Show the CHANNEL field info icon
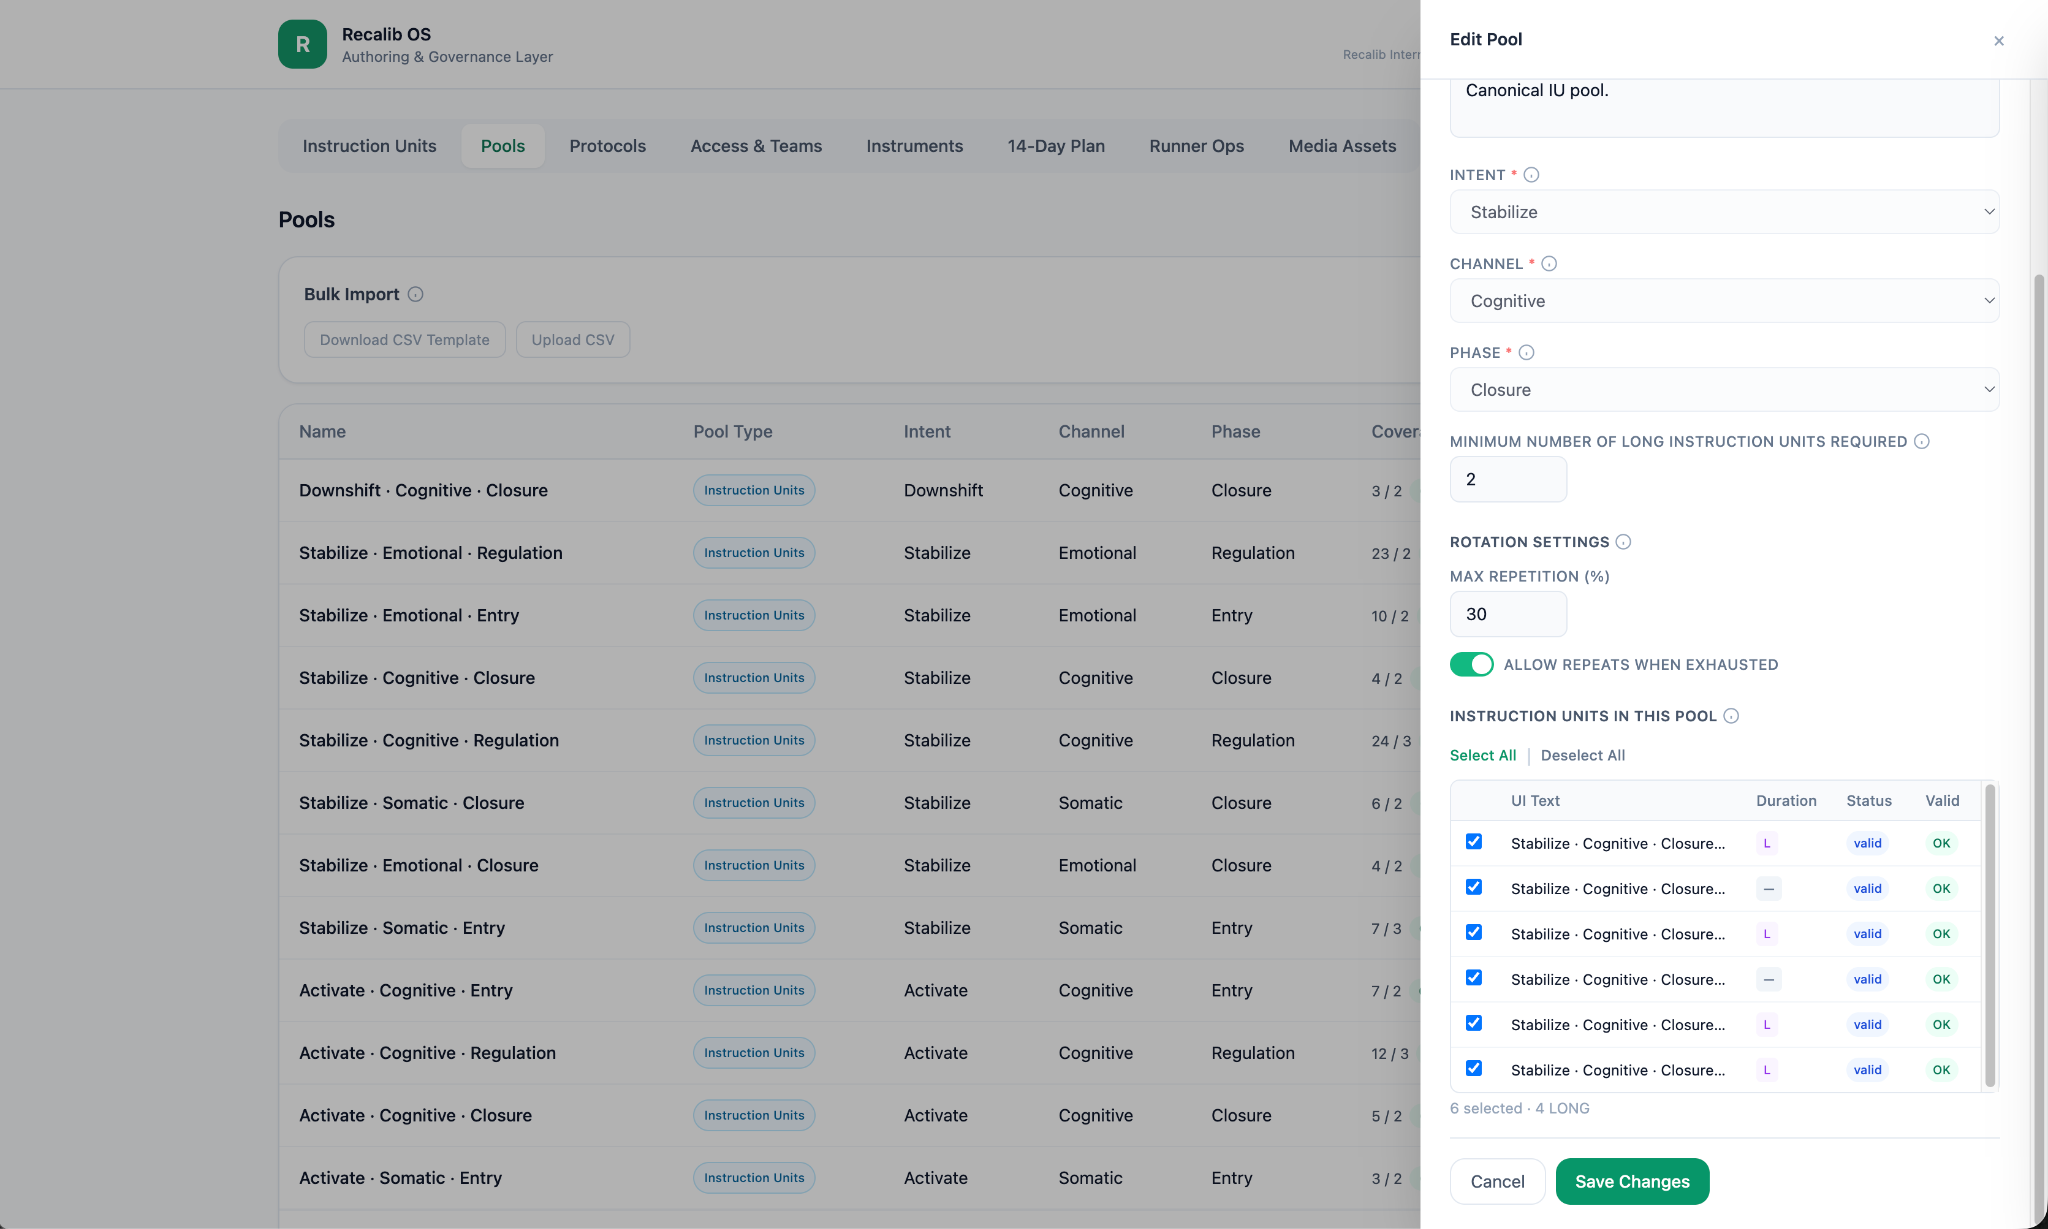 (1549, 264)
